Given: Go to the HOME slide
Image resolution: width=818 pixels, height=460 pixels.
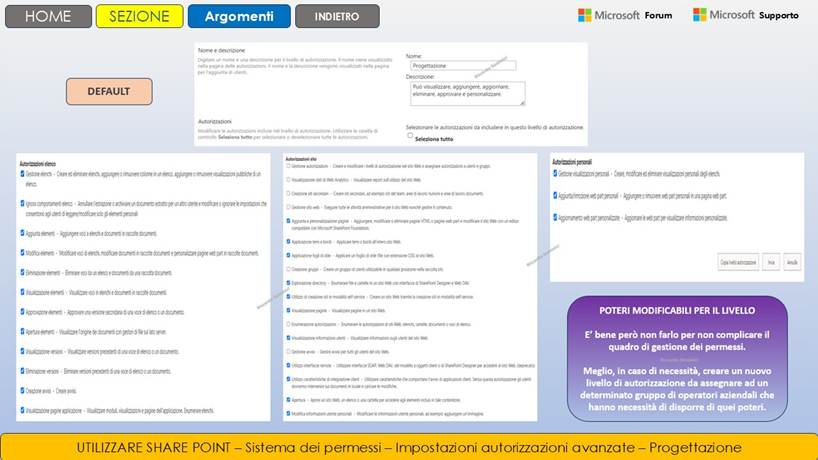Looking at the screenshot, I should (x=48, y=16).
